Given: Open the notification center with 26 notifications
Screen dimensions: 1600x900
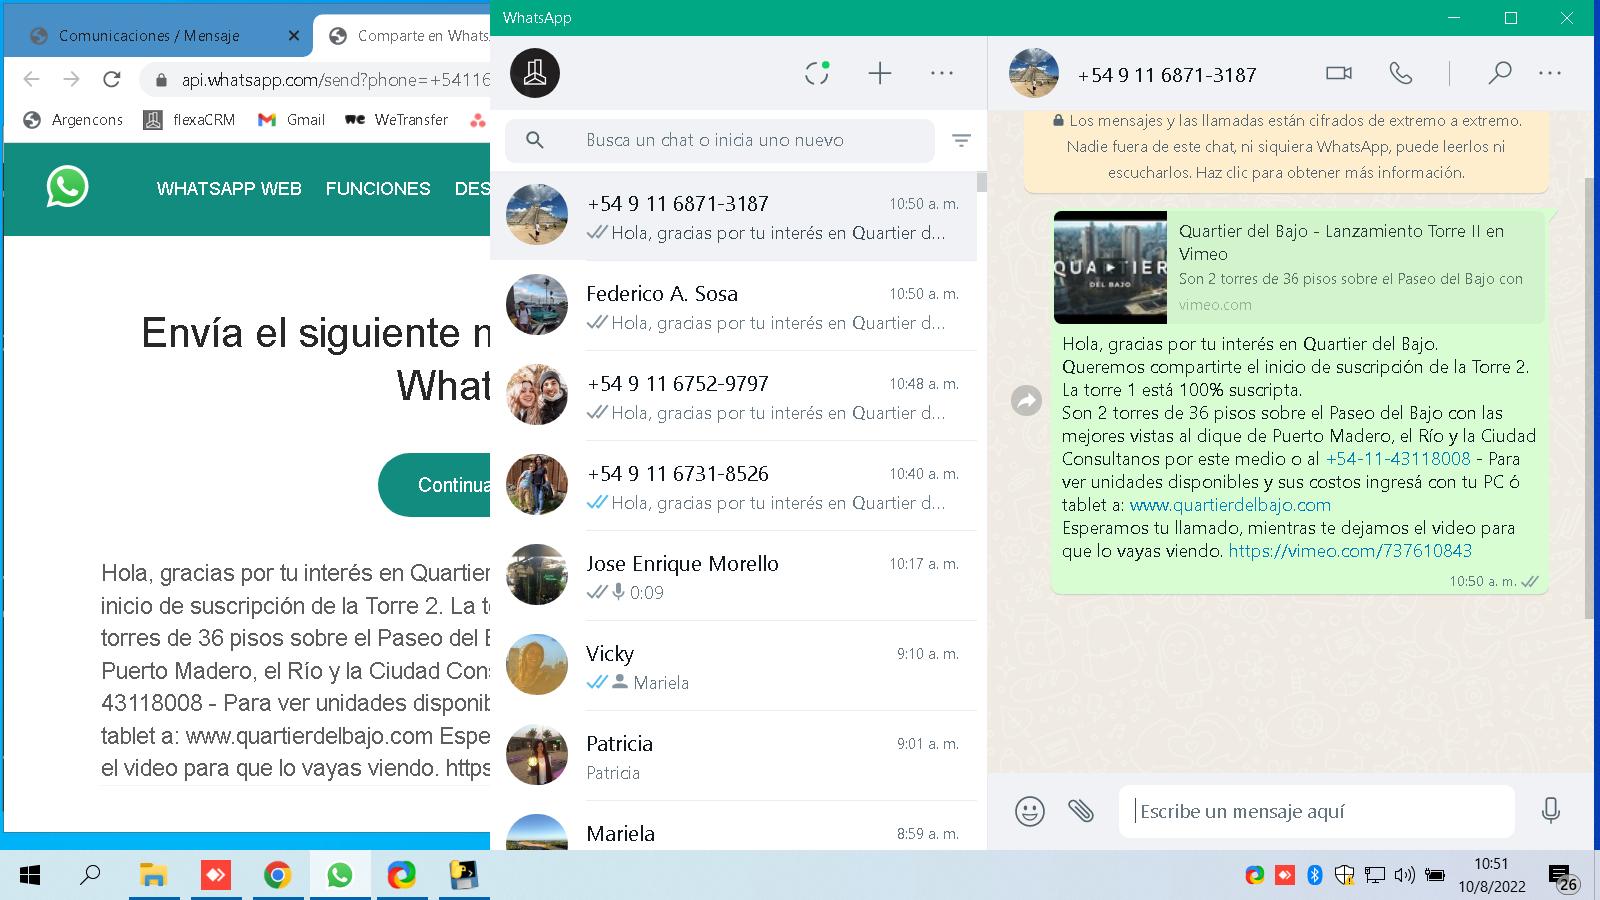Looking at the screenshot, I should tap(1563, 878).
